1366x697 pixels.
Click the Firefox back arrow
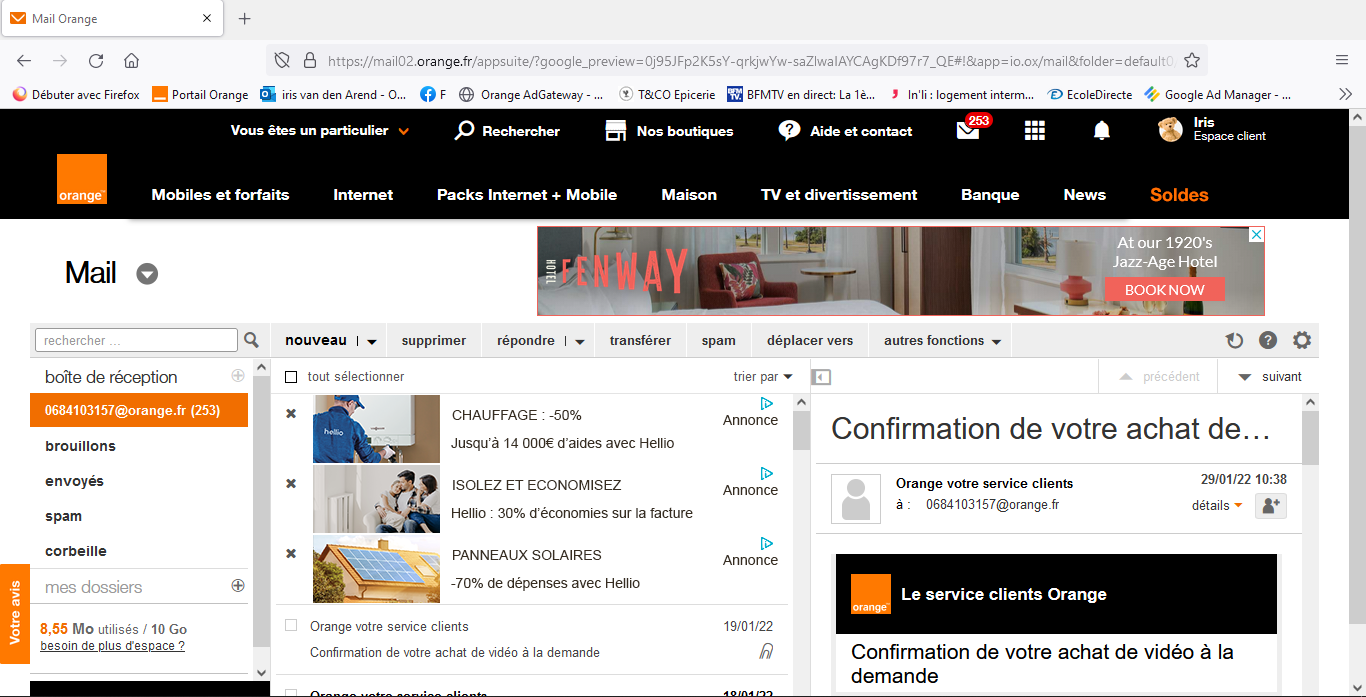pos(24,60)
